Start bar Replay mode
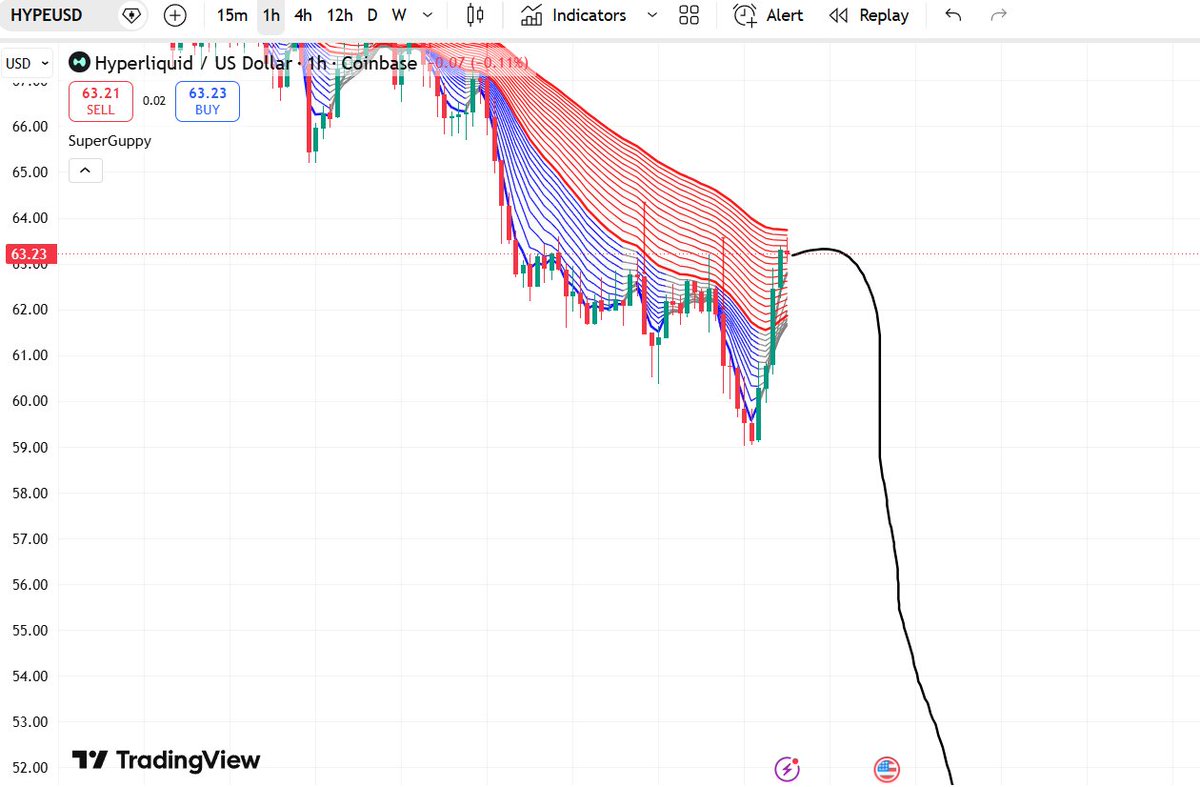The width and height of the screenshot is (1200, 787). [x=869, y=16]
